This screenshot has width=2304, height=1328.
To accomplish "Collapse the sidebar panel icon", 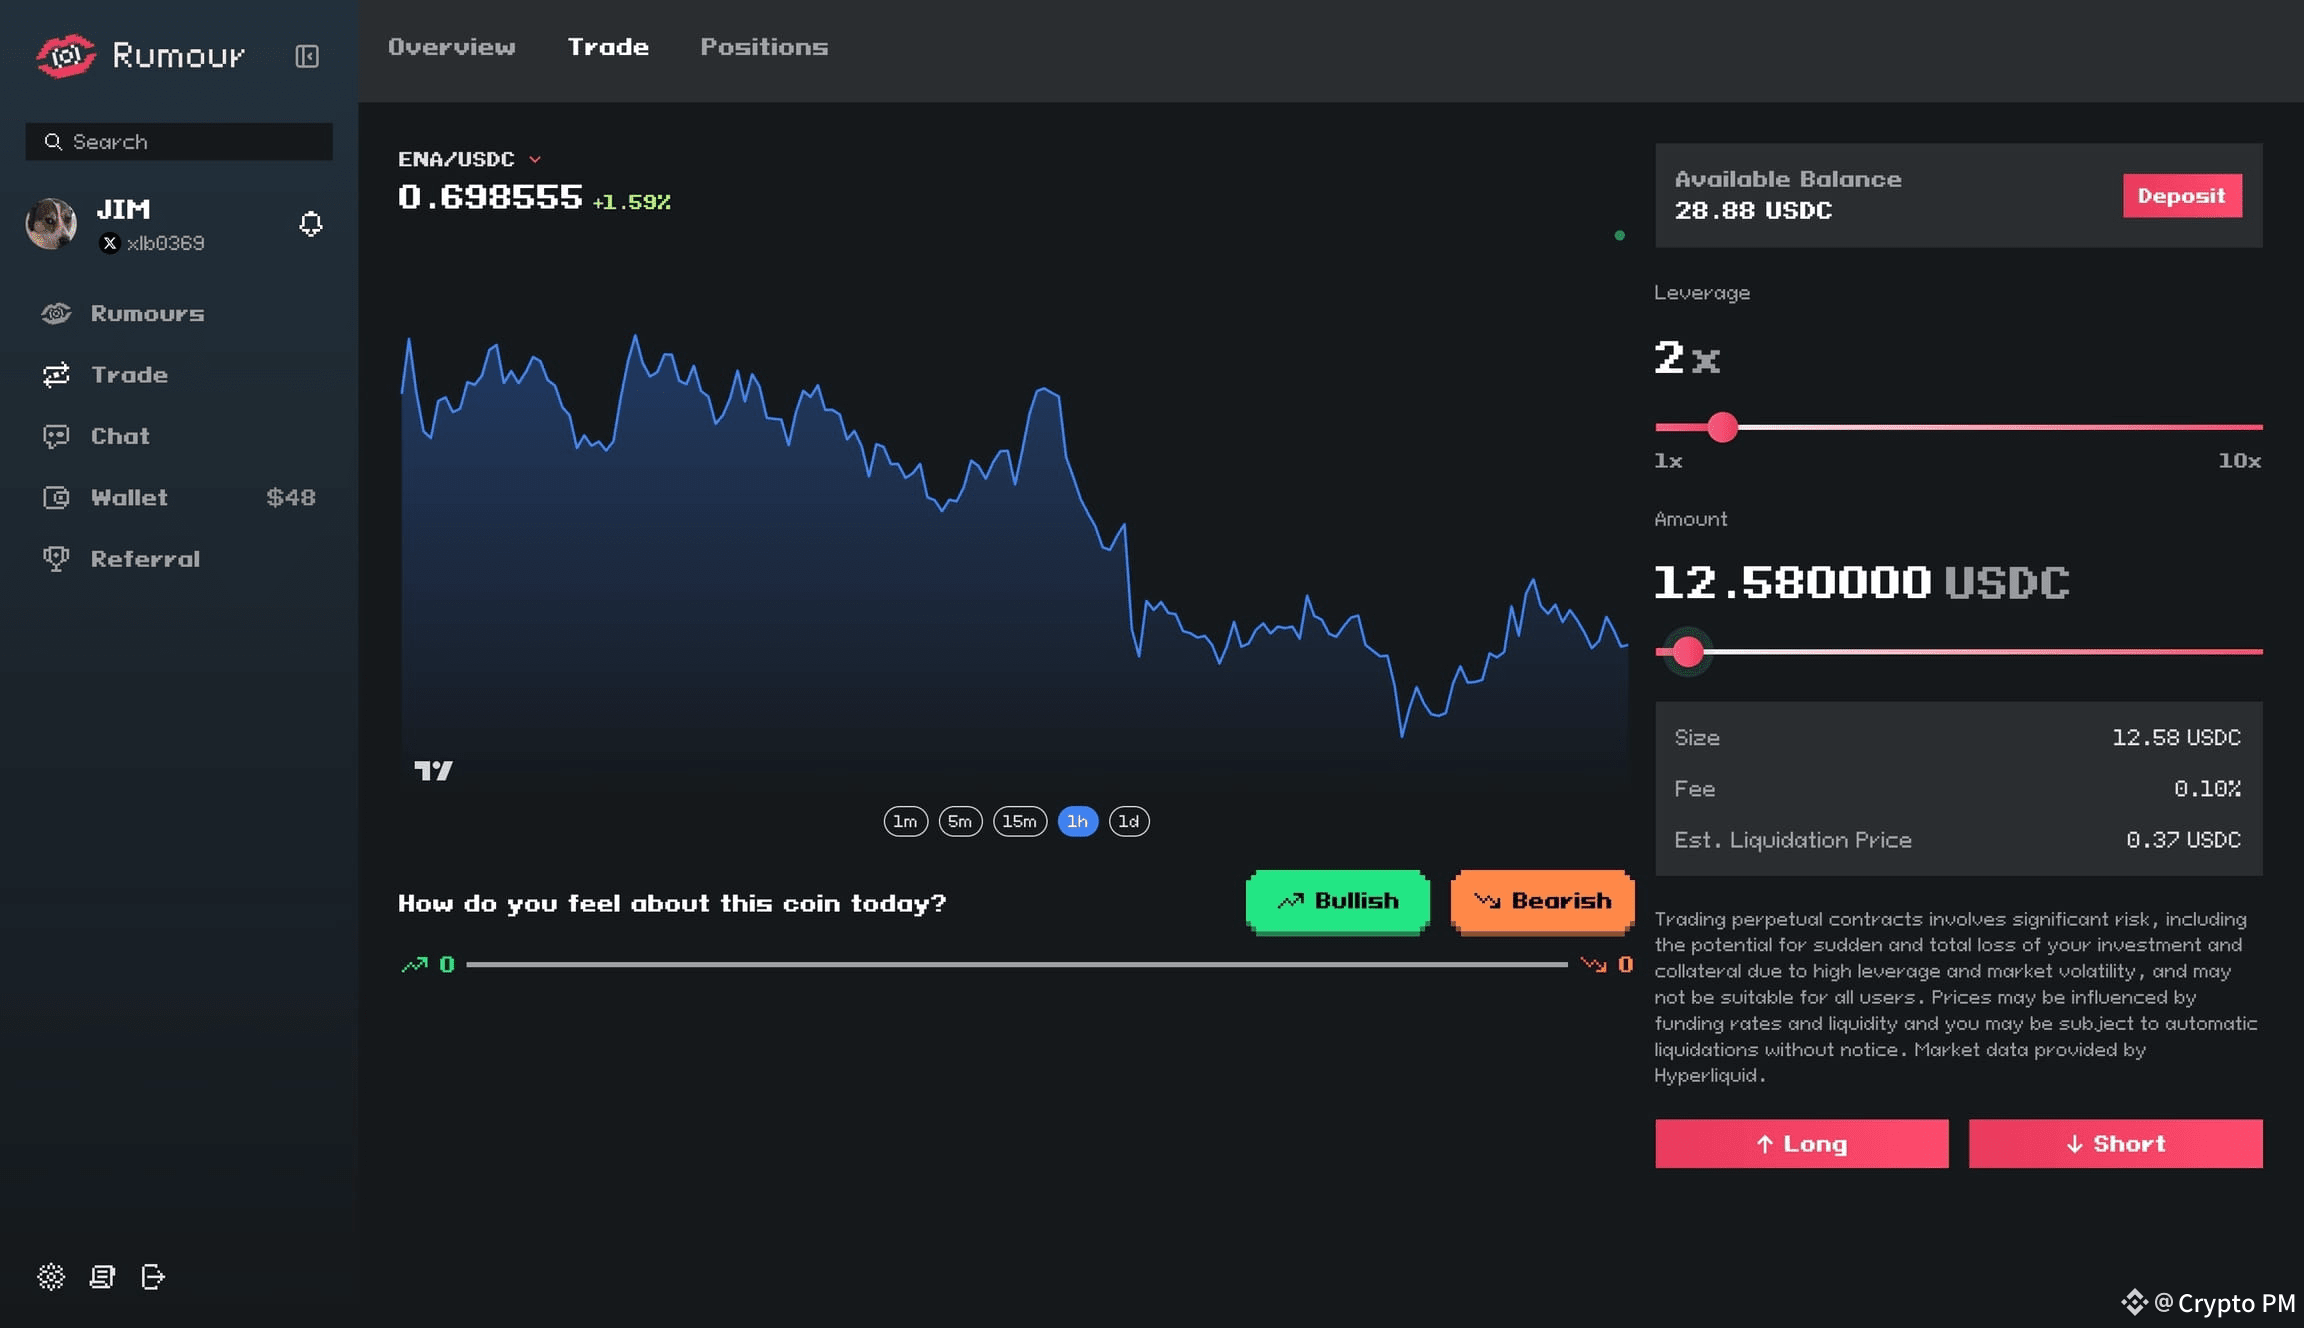I will (x=307, y=56).
